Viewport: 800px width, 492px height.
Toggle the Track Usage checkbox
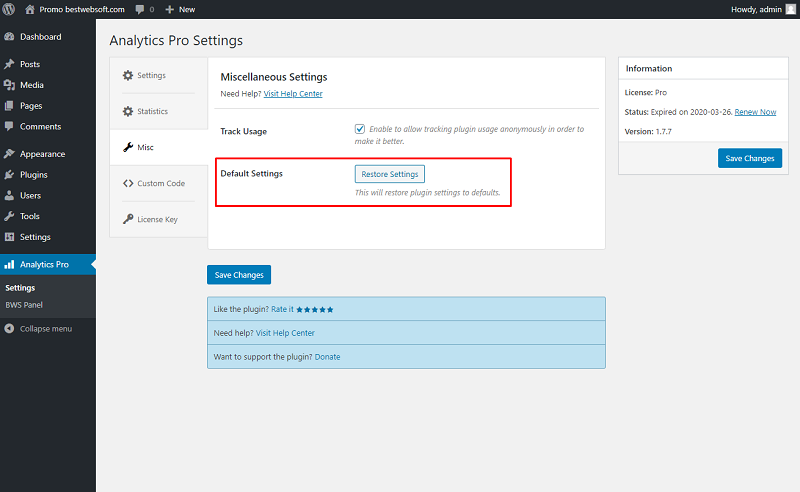(360, 129)
